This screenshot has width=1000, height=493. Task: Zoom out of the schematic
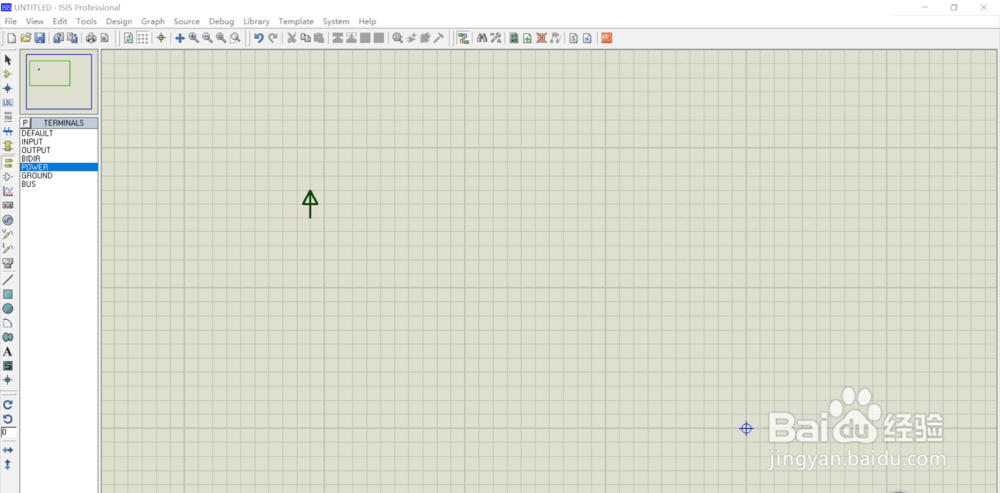coord(207,38)
